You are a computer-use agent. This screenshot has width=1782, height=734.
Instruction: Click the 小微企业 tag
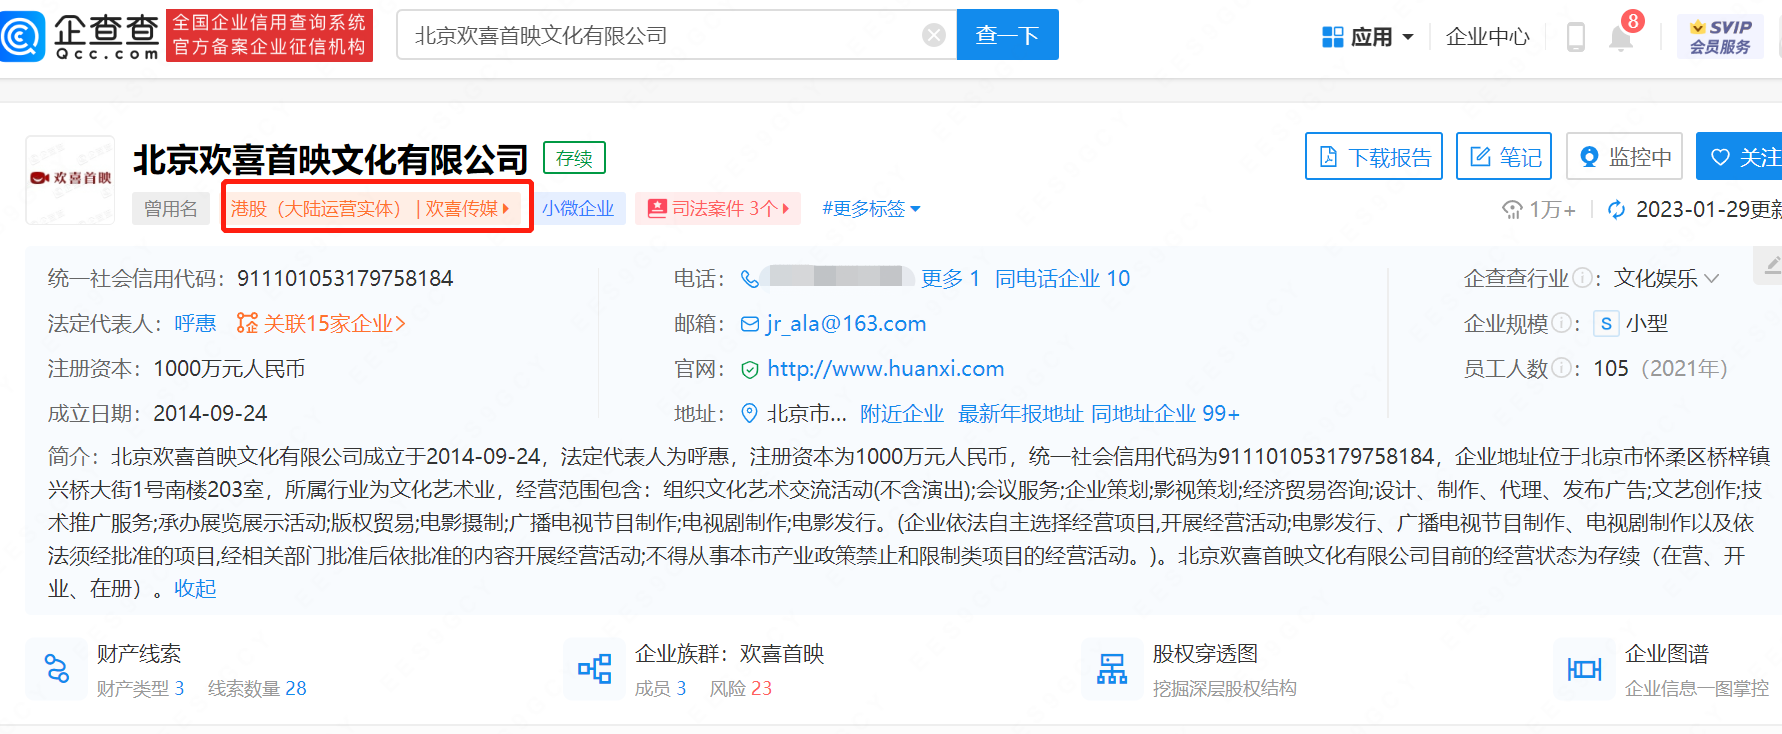(x=578, y=208)
